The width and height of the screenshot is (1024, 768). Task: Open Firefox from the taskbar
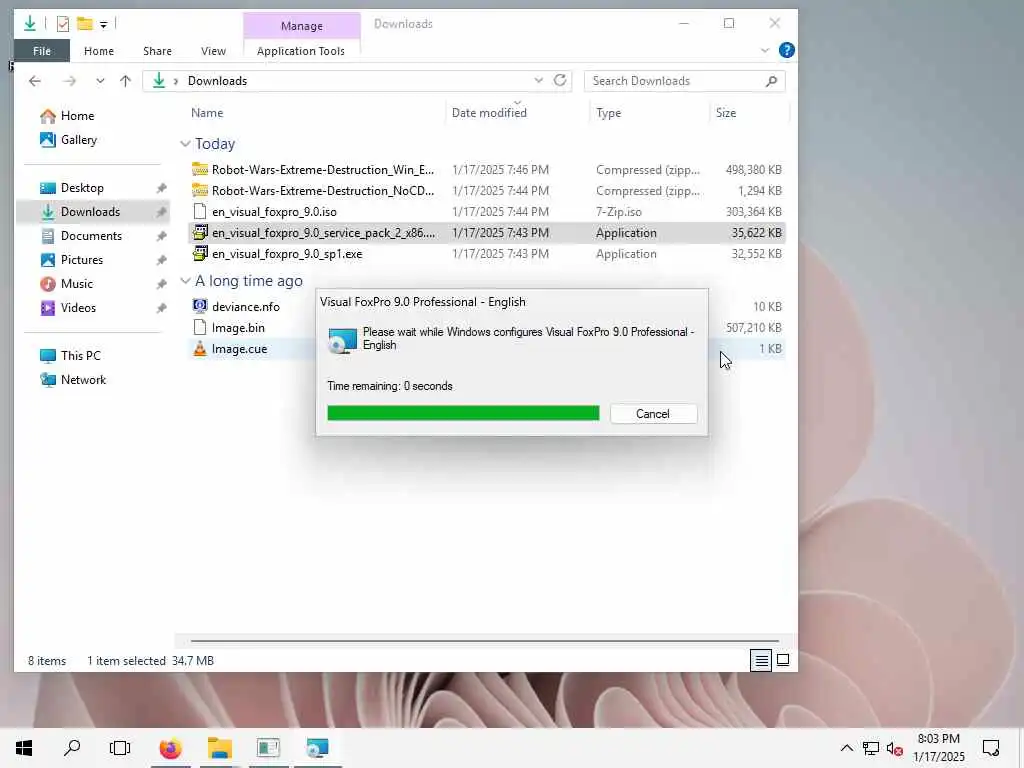click(170, 748)
